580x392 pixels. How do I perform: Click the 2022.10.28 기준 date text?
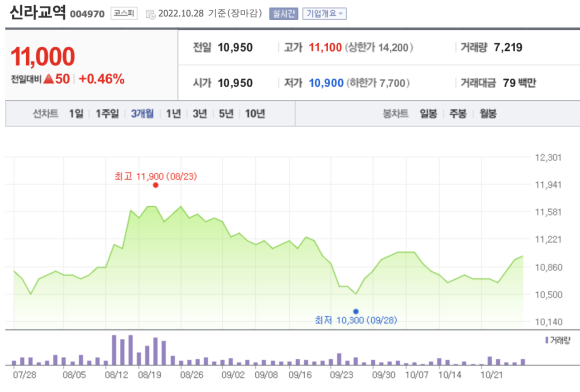(x=210, y=14)
